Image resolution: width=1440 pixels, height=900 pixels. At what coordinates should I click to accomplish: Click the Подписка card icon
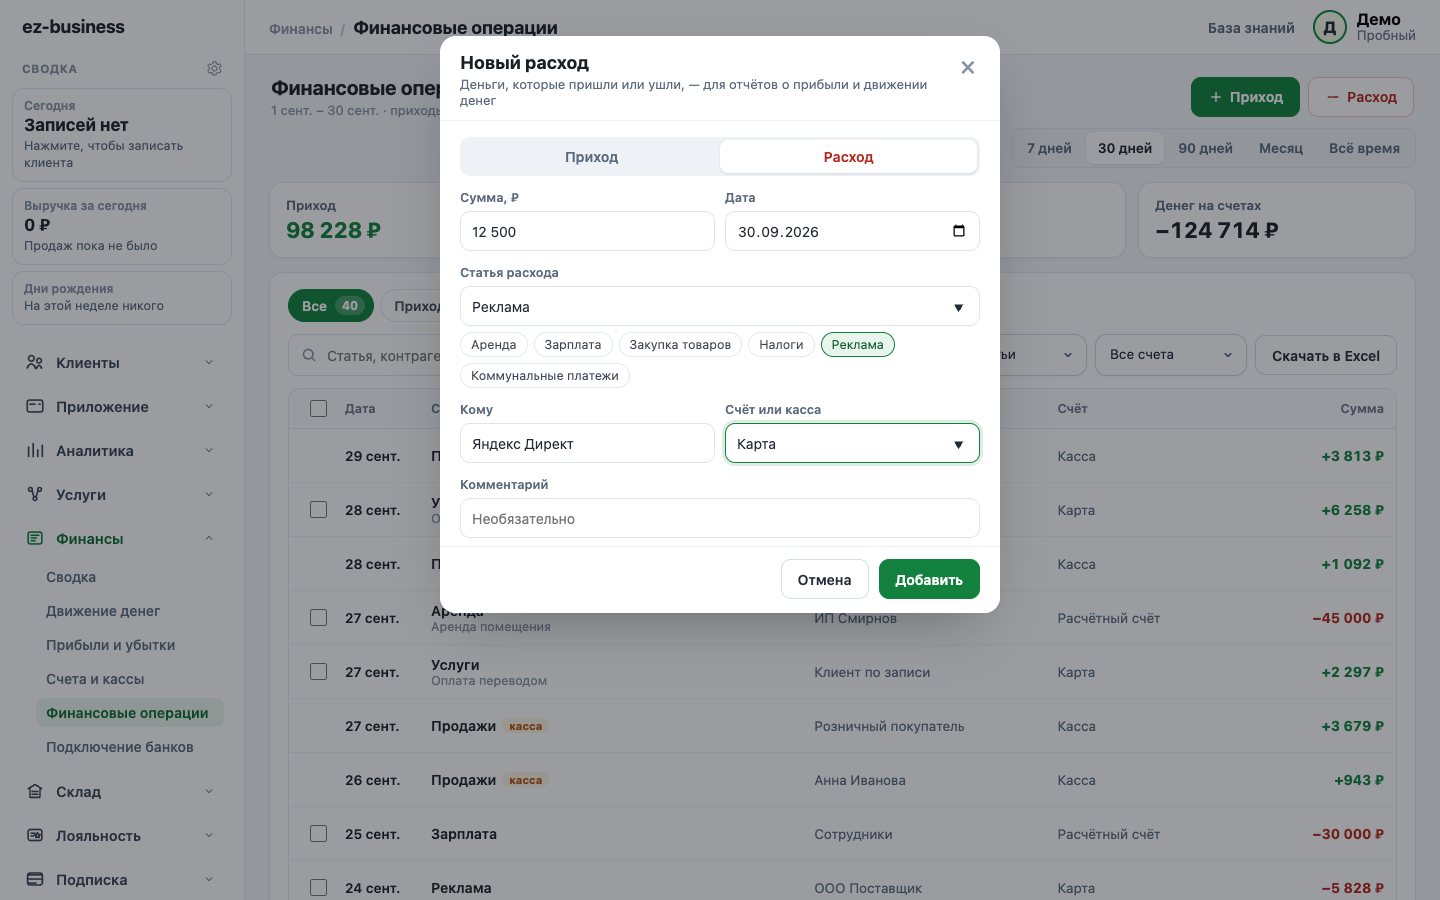tap(35, 880)
